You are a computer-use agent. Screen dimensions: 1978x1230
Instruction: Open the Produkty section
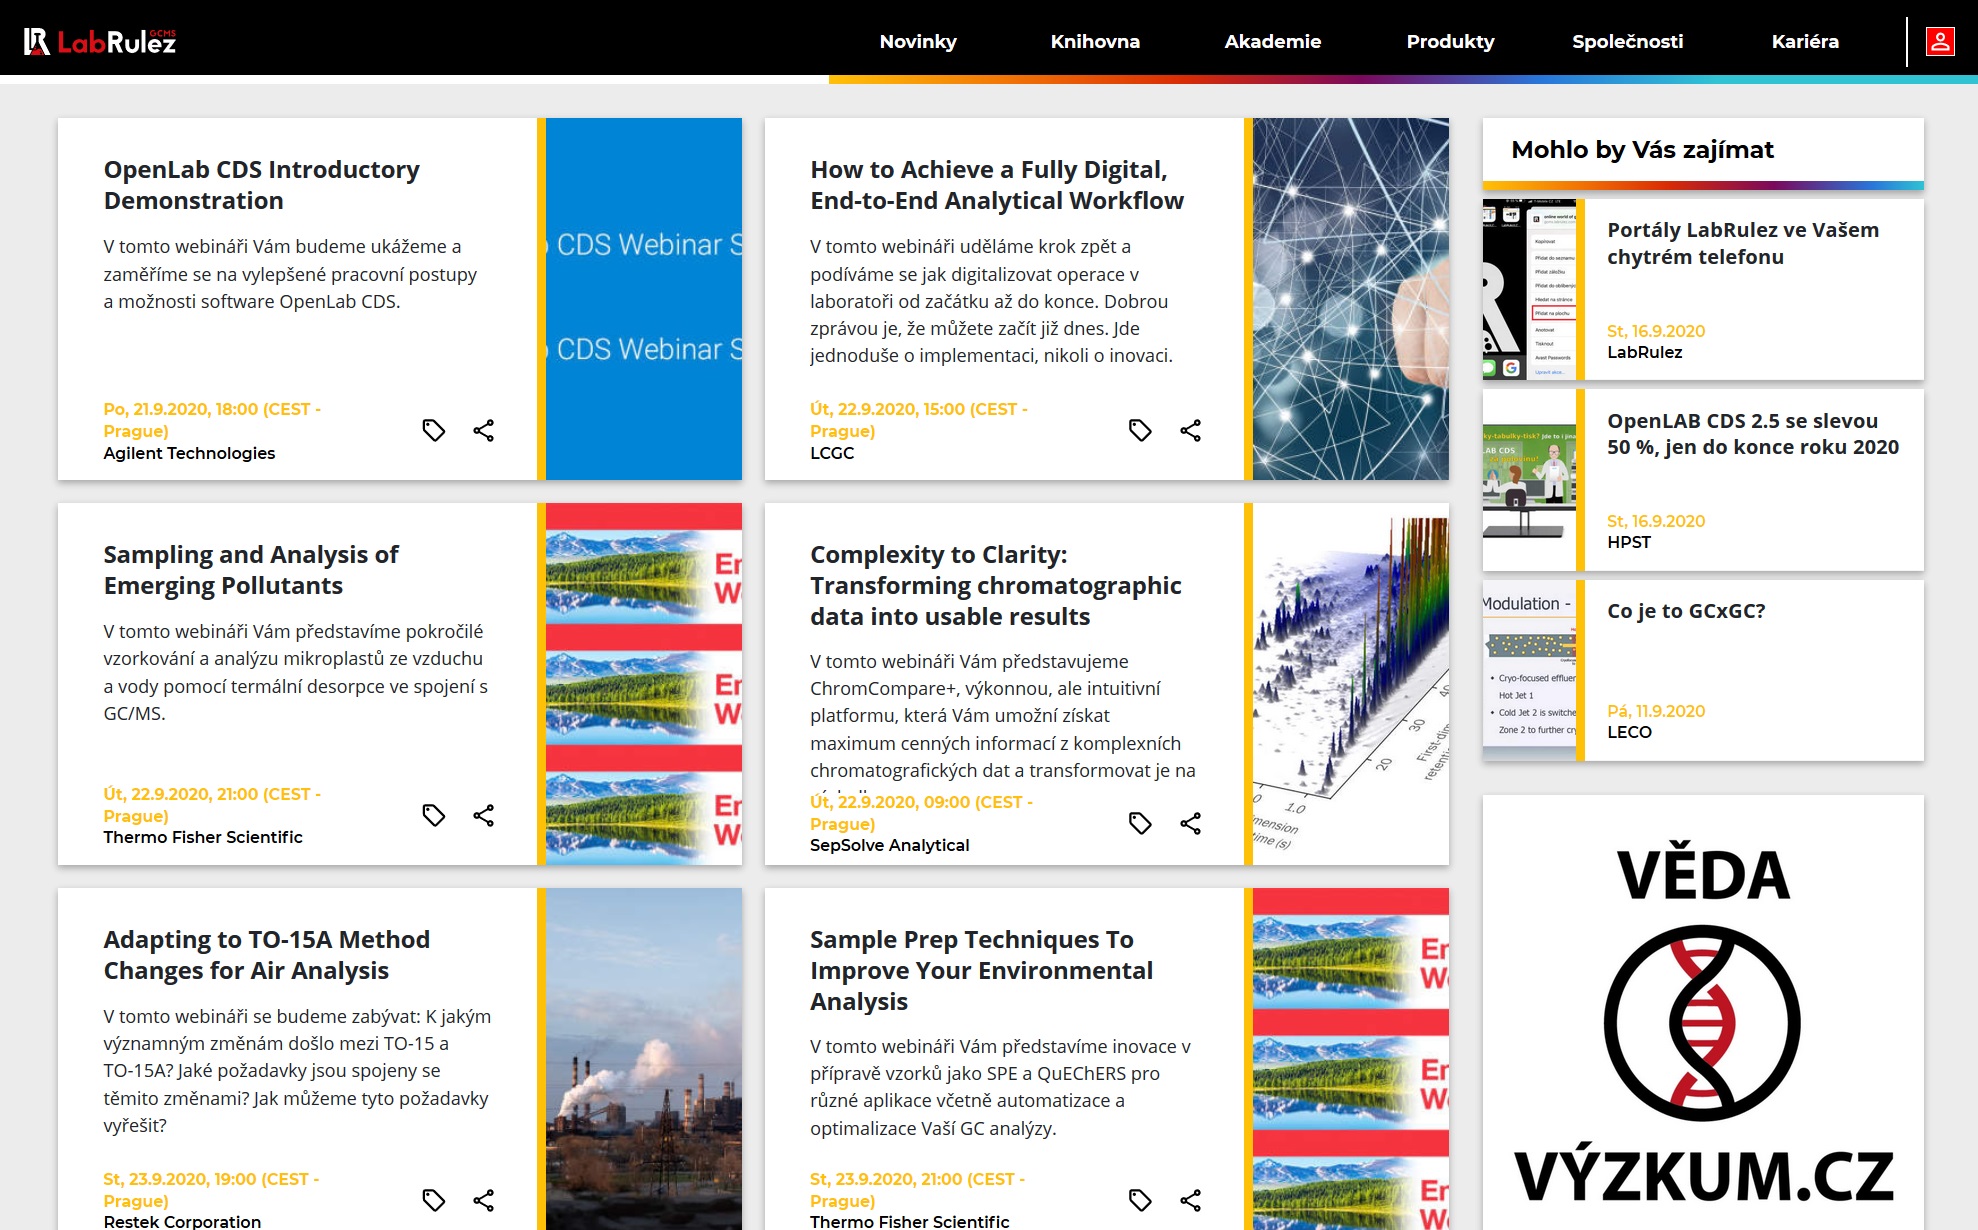(1450, 41)
